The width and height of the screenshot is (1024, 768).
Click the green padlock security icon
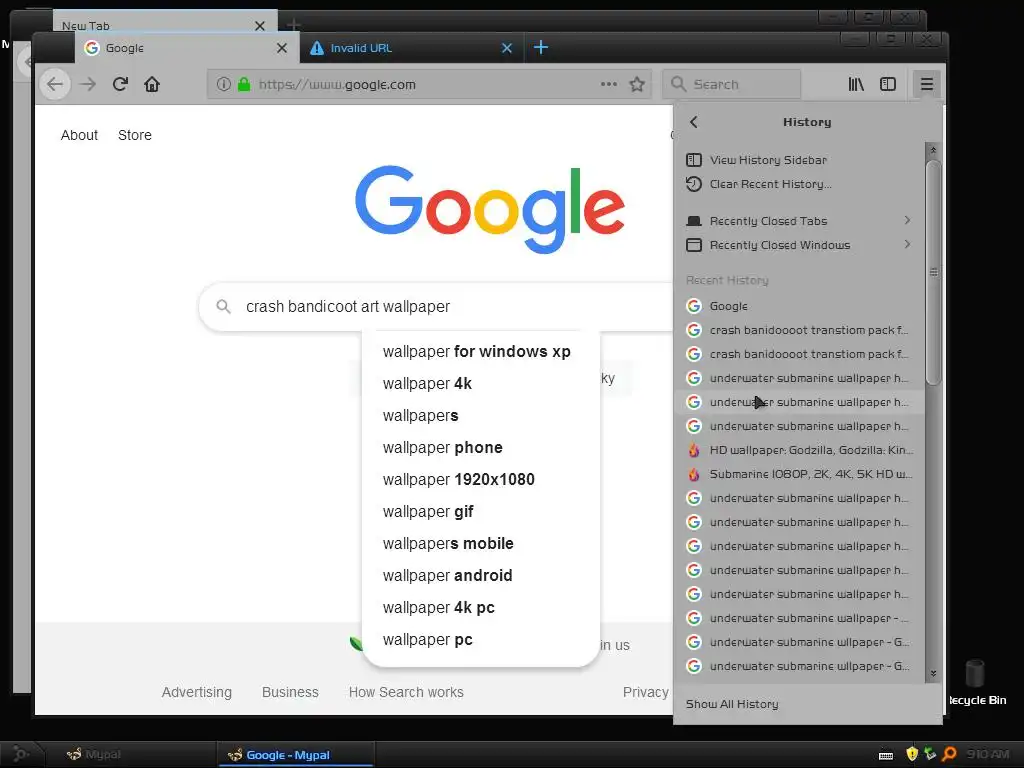click(244, 84)
